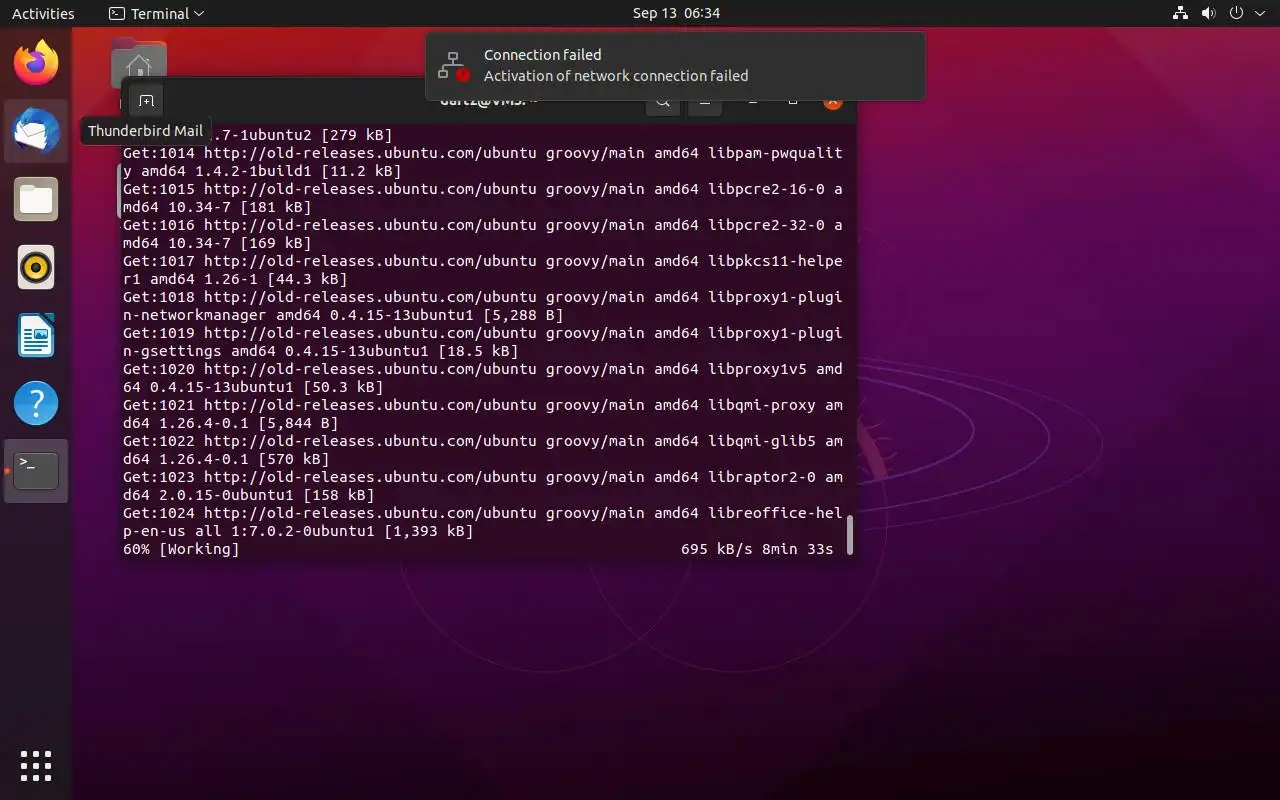1280x800 pixels.
Task: Open the Activities overview
Action: click(x=43, y=13)
